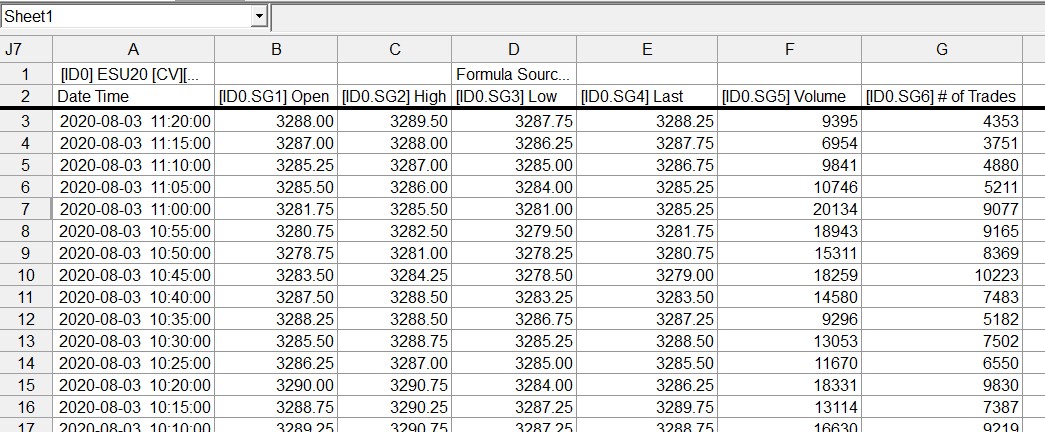Select column F header
Image resolution: width=1045 pixels, height=432 pixels.
tap(790, 49)
